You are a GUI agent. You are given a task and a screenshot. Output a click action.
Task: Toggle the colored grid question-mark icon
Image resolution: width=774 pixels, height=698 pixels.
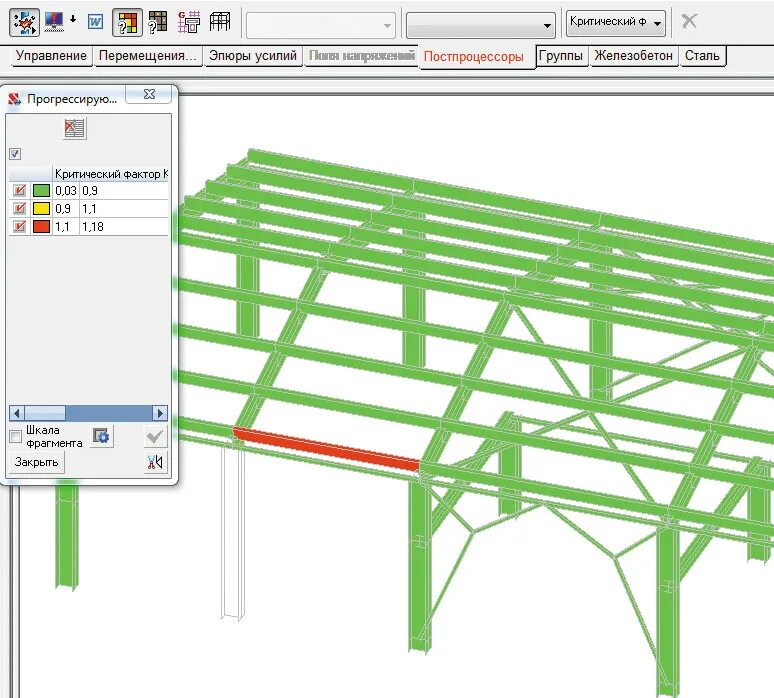pos(127,23)
